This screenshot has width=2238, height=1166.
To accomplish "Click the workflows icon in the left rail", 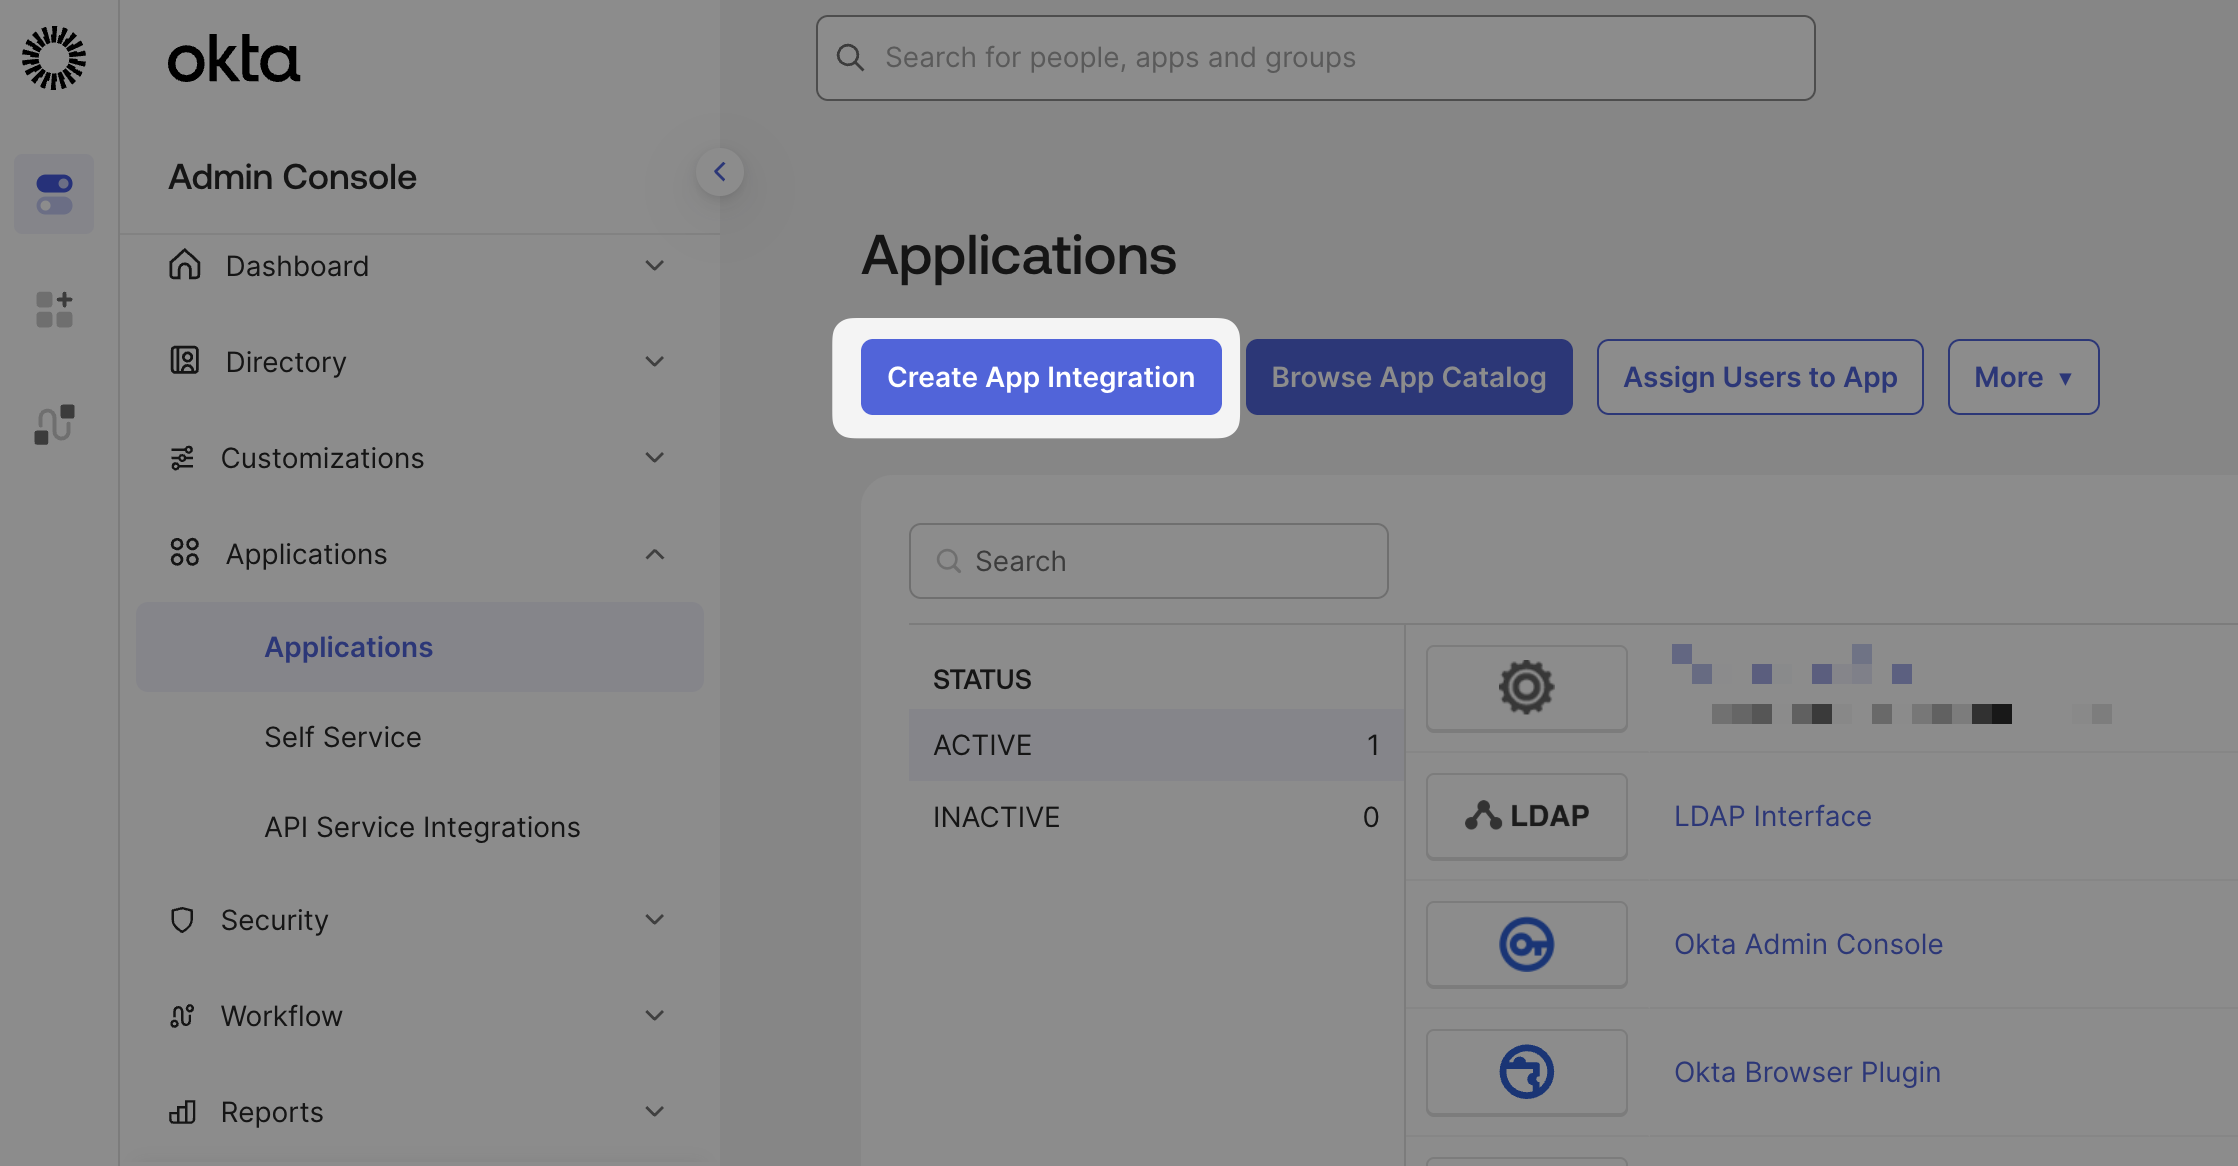I will 53,422.
